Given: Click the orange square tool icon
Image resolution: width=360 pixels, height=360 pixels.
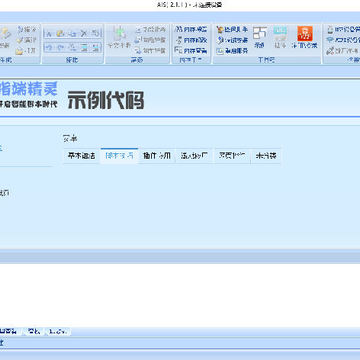Looking at the screenshot, I should [305, 37].
